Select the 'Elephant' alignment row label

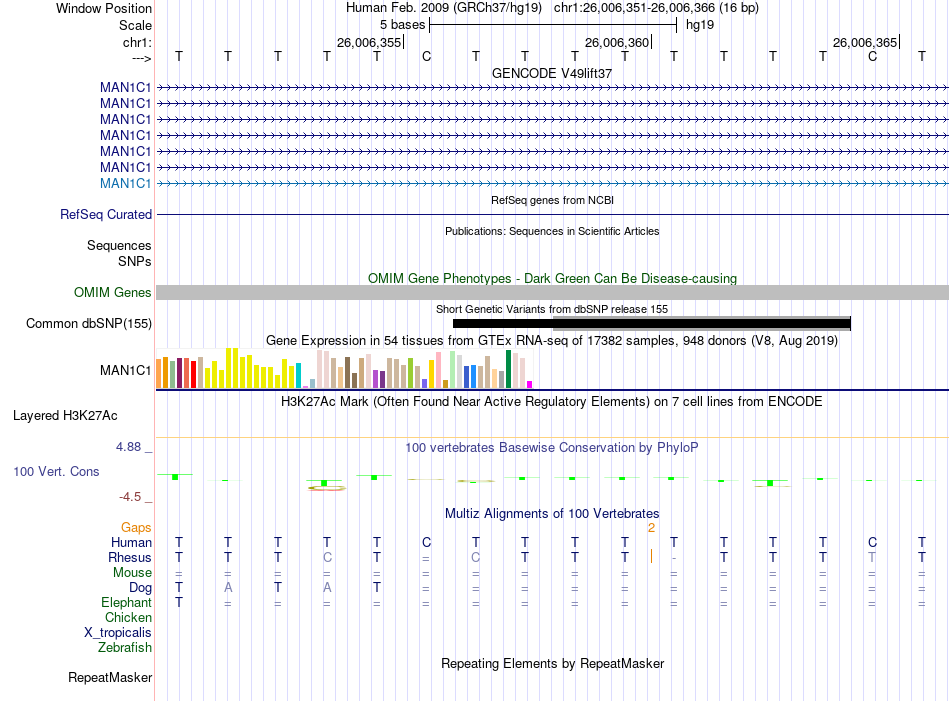click(x=127, y=602)
